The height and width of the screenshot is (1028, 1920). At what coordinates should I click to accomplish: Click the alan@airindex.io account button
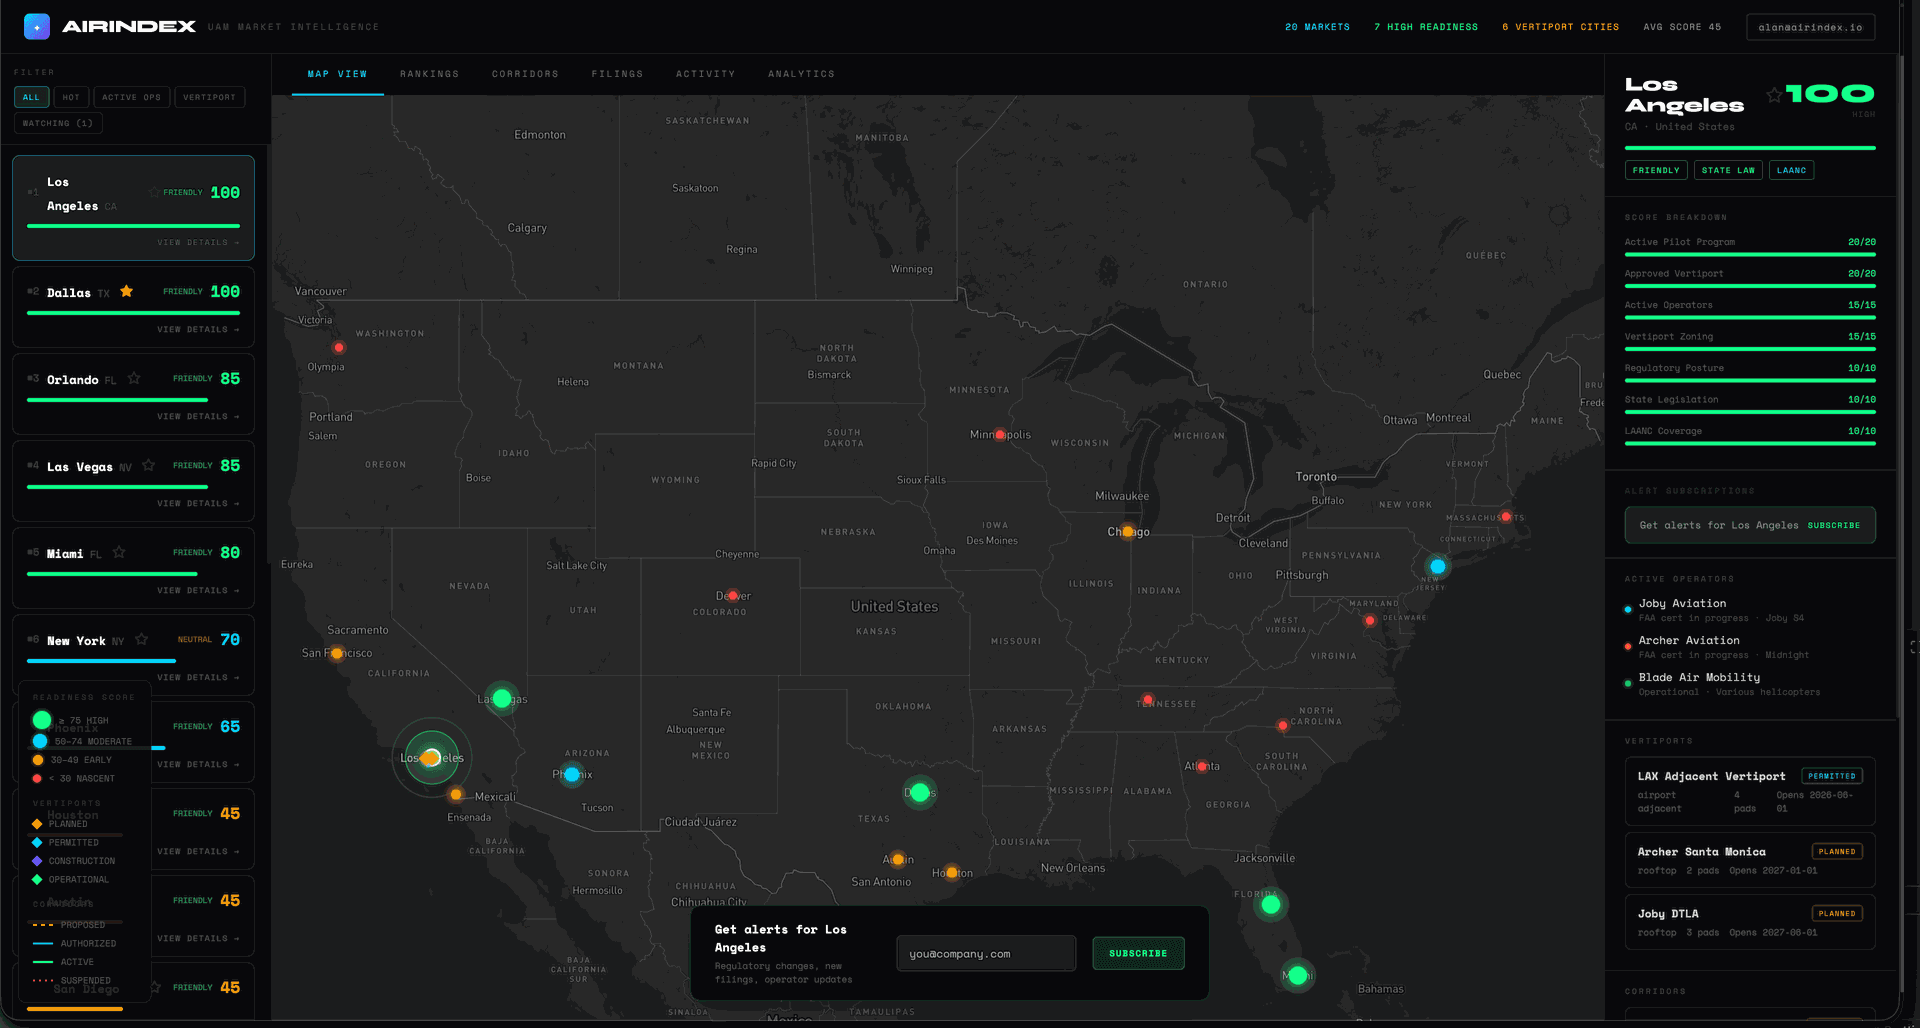click(1810, 27)
